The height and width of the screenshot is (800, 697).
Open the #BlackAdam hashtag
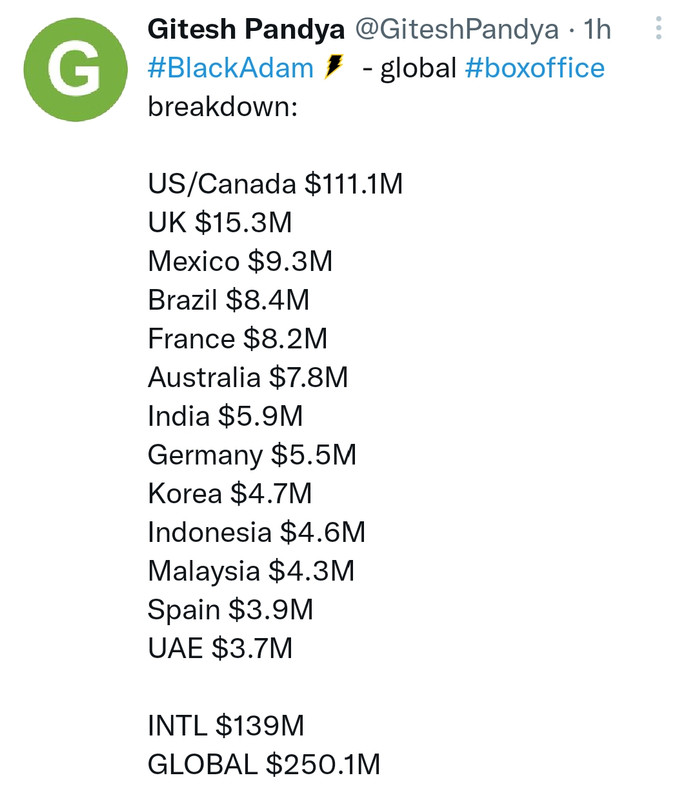point(231,68)
